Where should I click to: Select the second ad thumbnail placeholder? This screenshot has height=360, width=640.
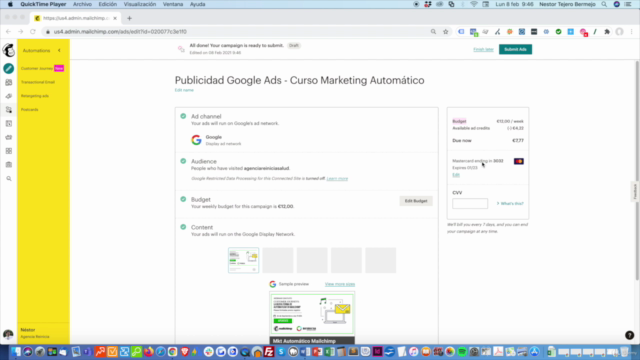(278, 260)
